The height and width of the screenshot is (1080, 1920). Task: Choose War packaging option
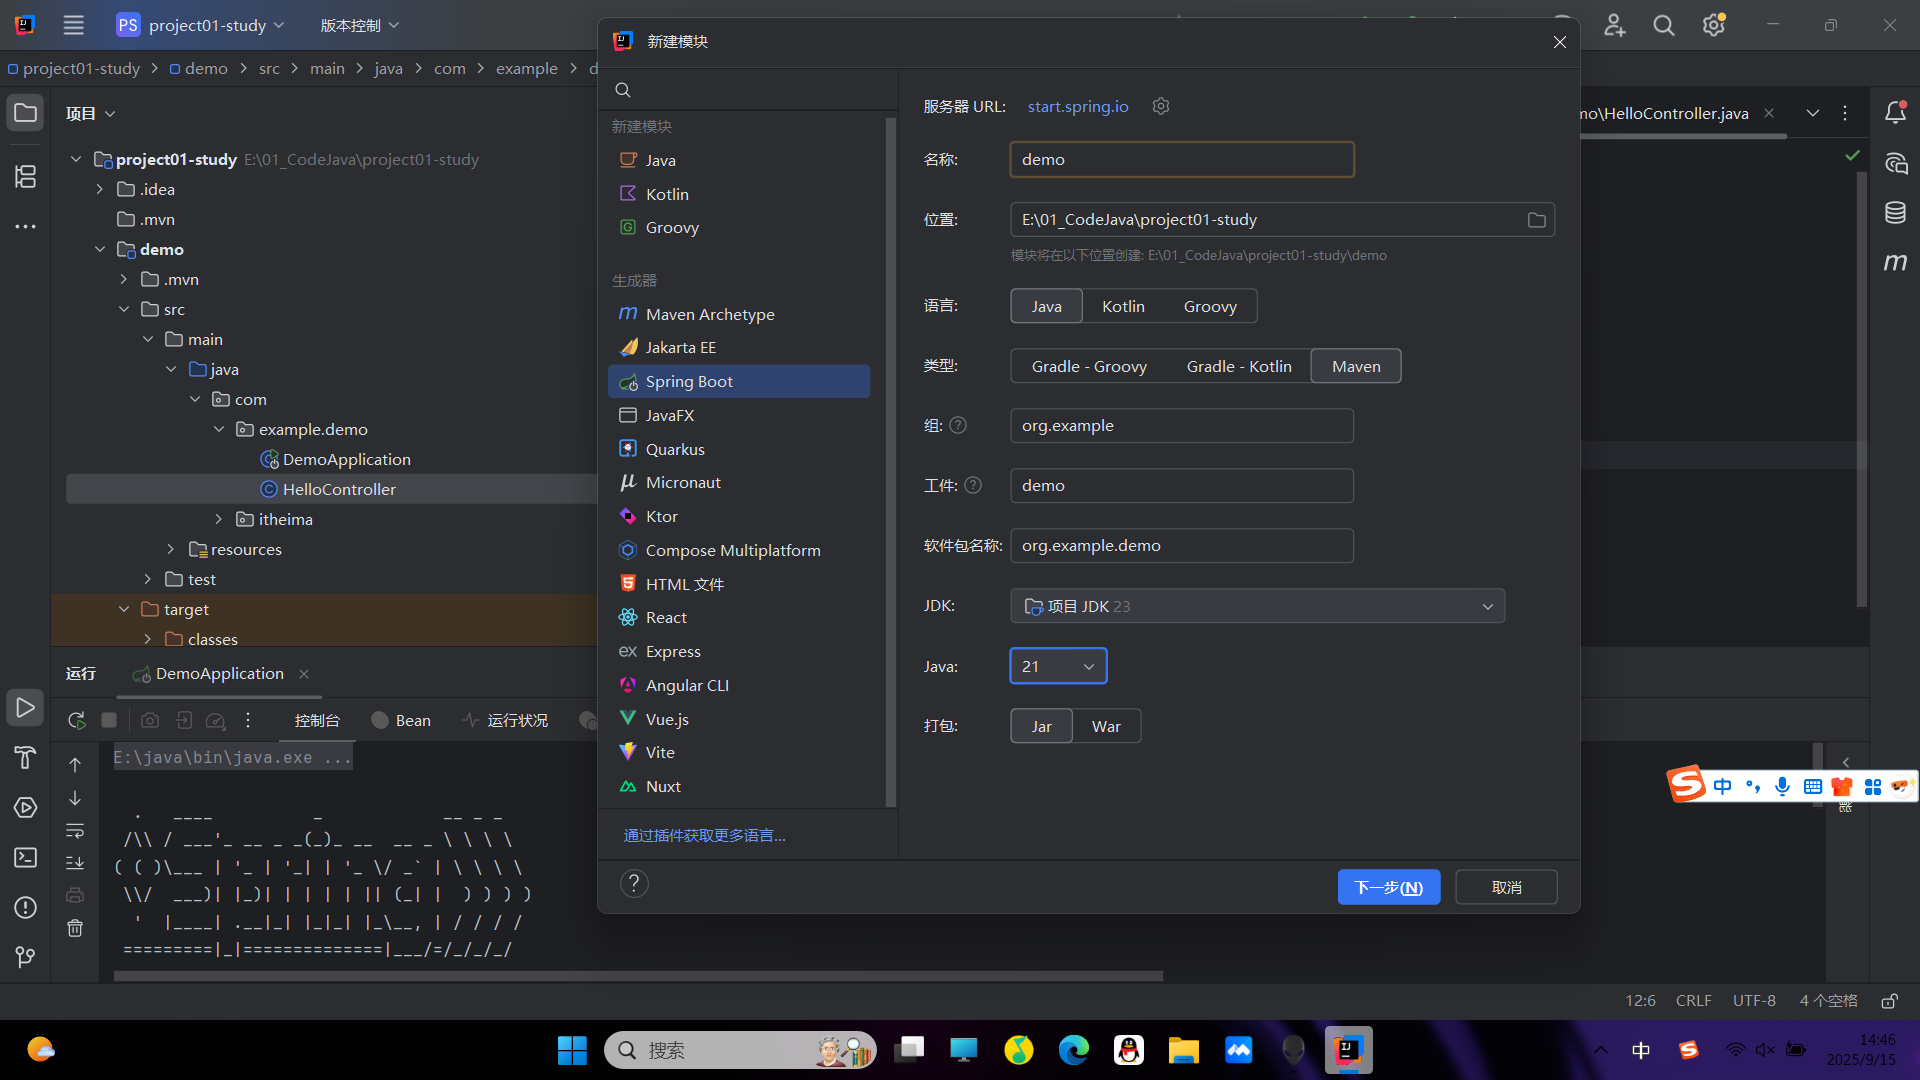click(x=1106, y=726)
